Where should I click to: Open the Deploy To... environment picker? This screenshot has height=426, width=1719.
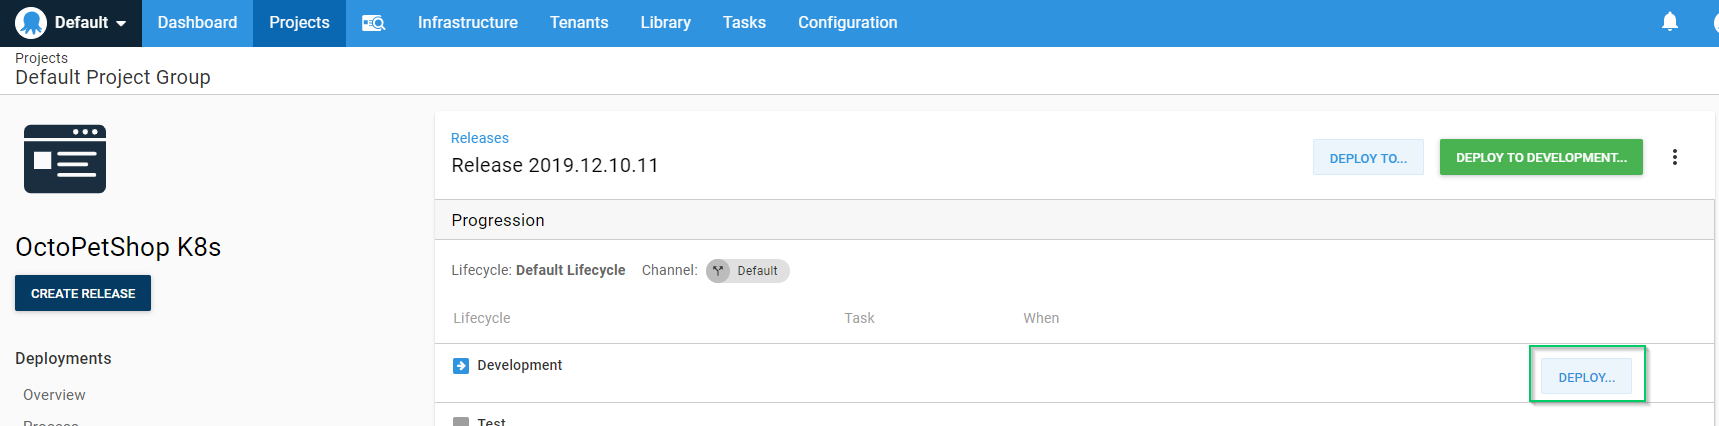[1367, 158]
